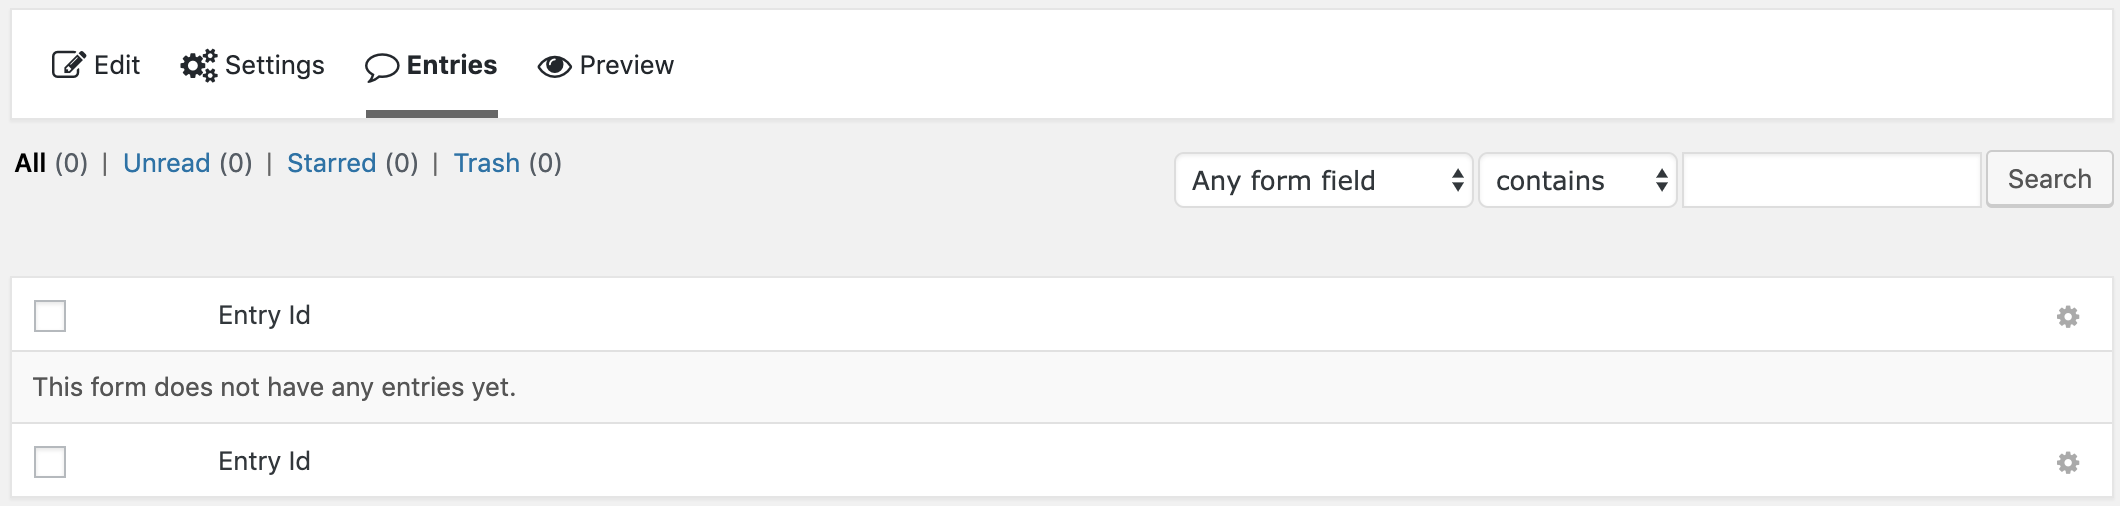This screenshot has height=506, width=2120.
Task: Open column settings gear in table header
Action: click(2067, 317)
